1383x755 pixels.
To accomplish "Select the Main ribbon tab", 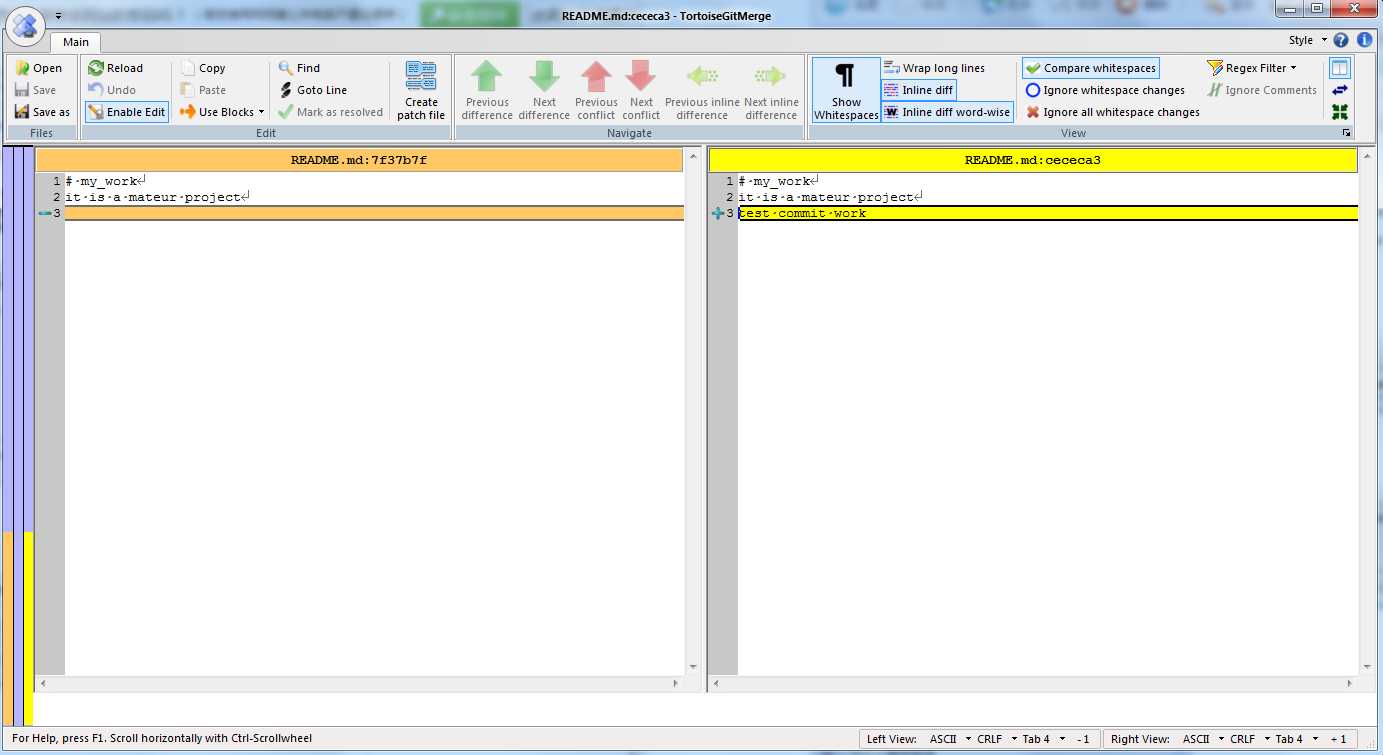I will [76, 42].
